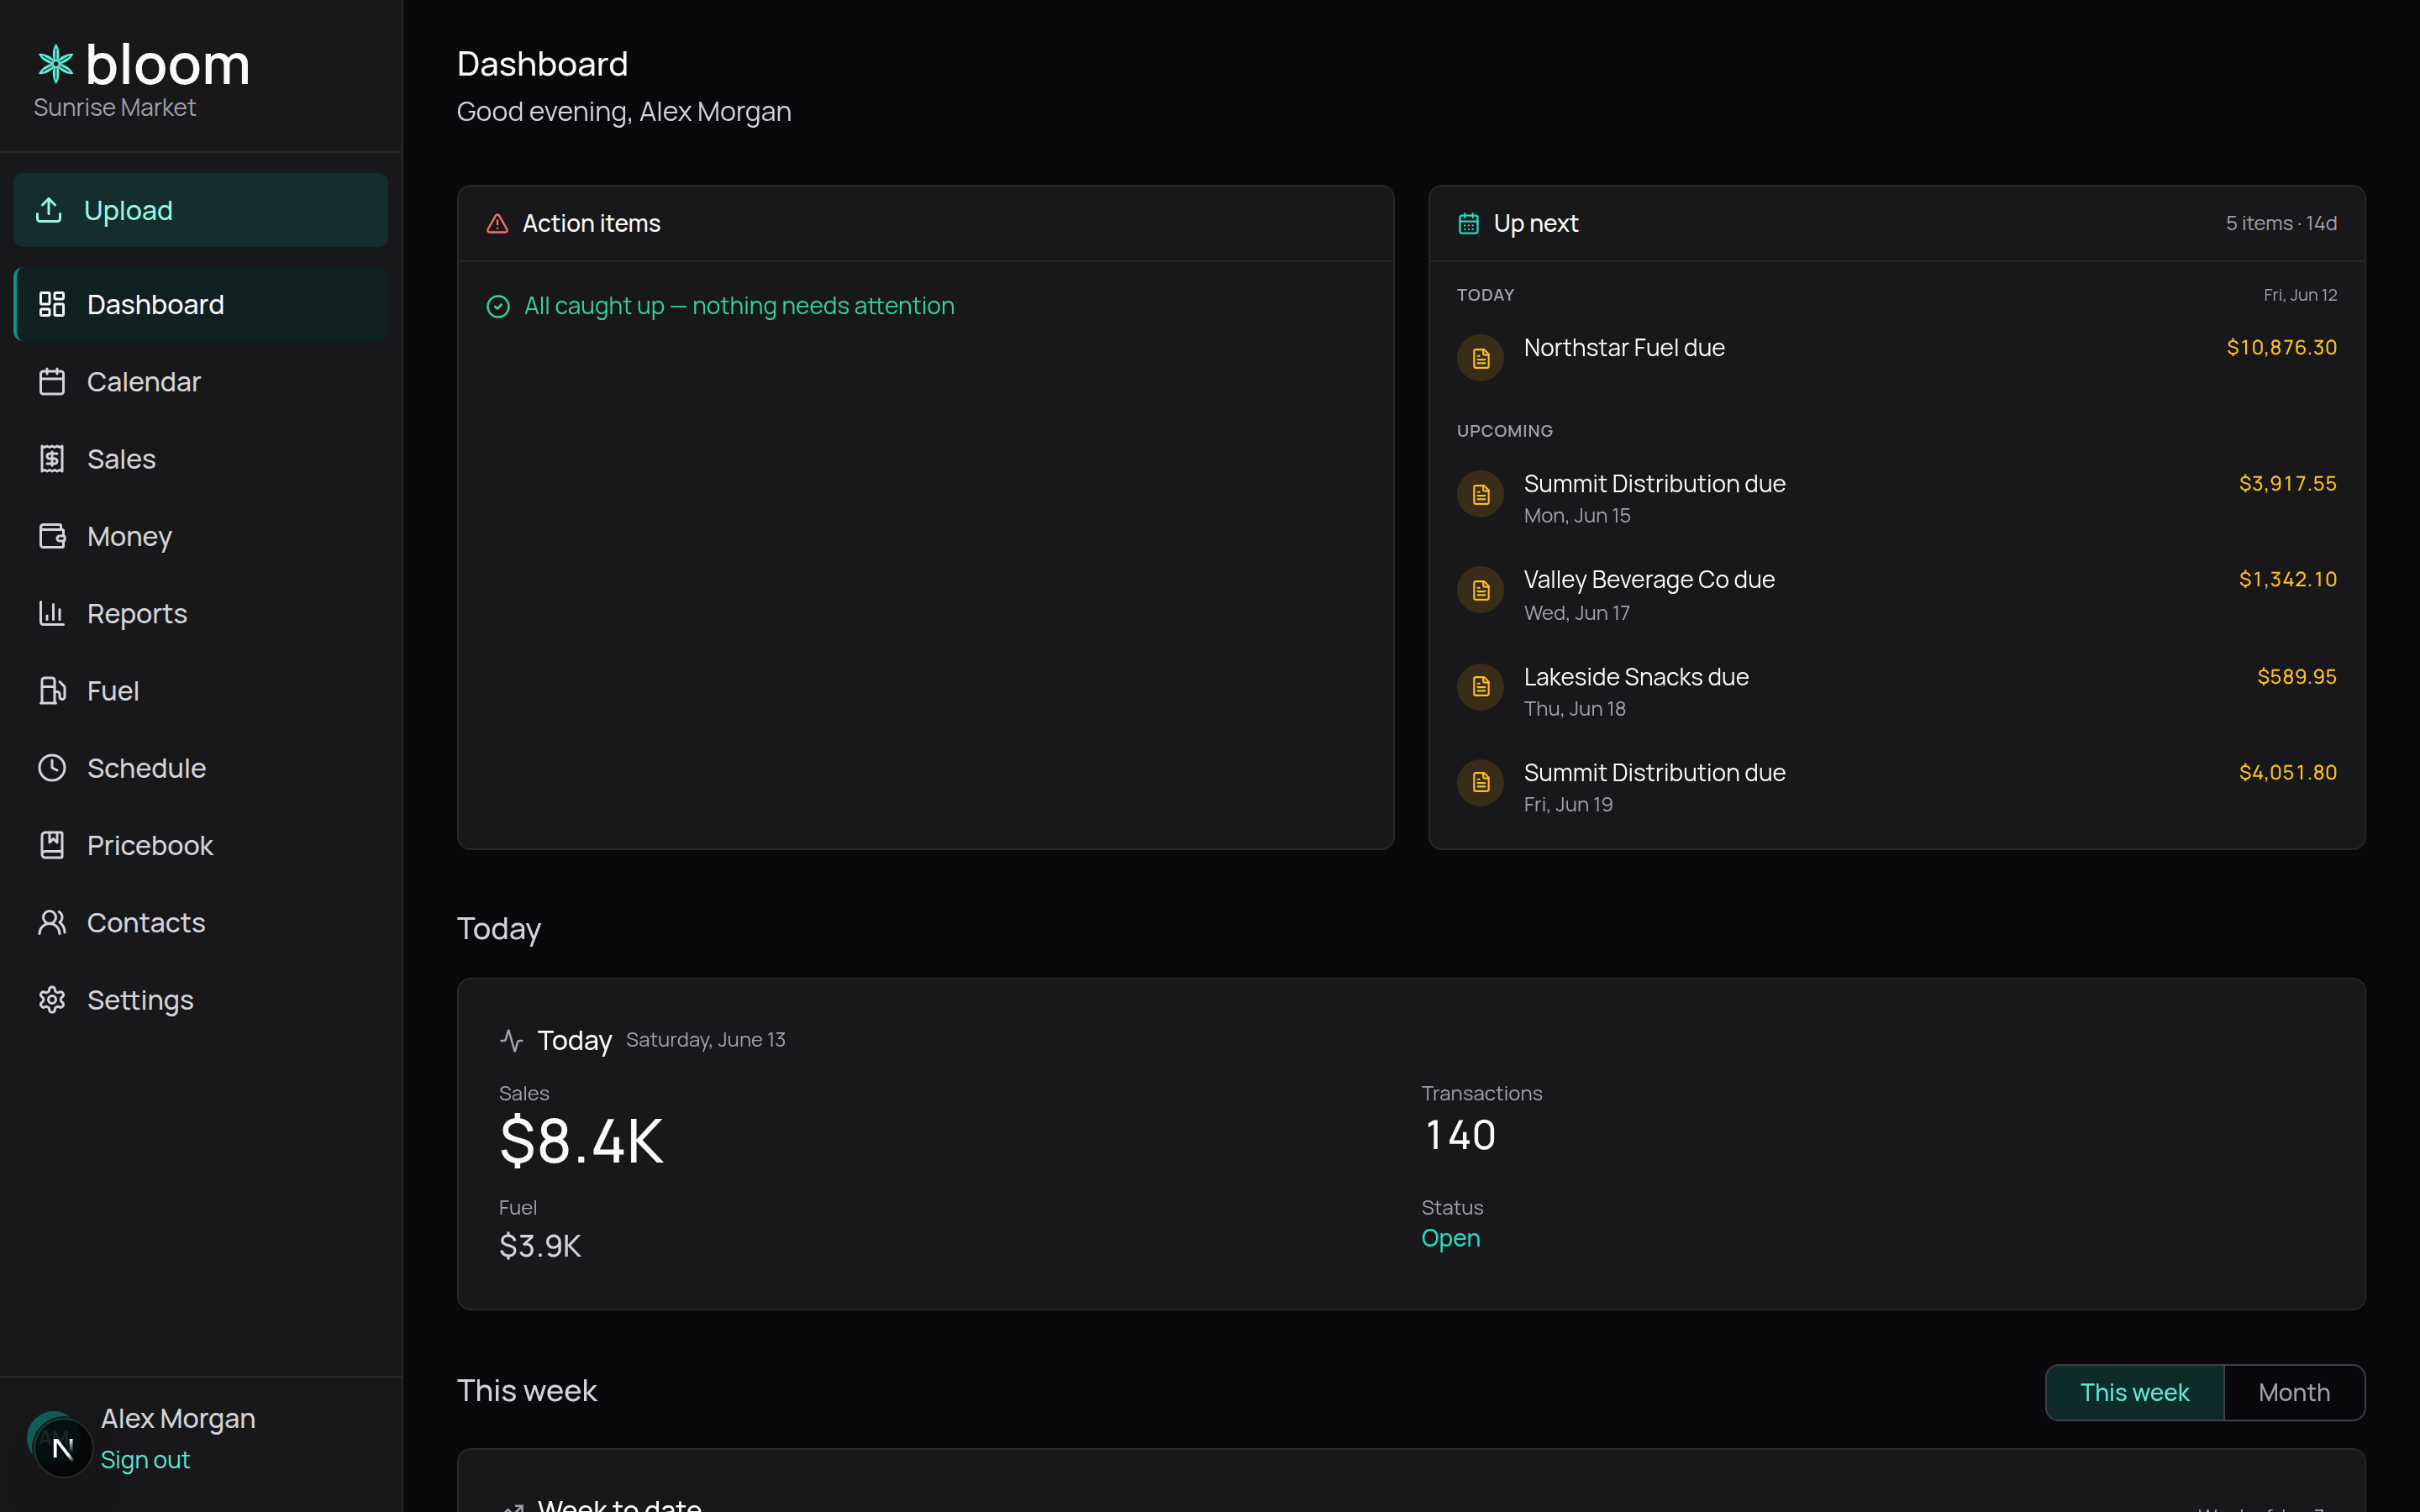Viewport: 2420px width, 1512px height.
Task: Click the $10,876.30 amount
Action: tap(2281, 347)
